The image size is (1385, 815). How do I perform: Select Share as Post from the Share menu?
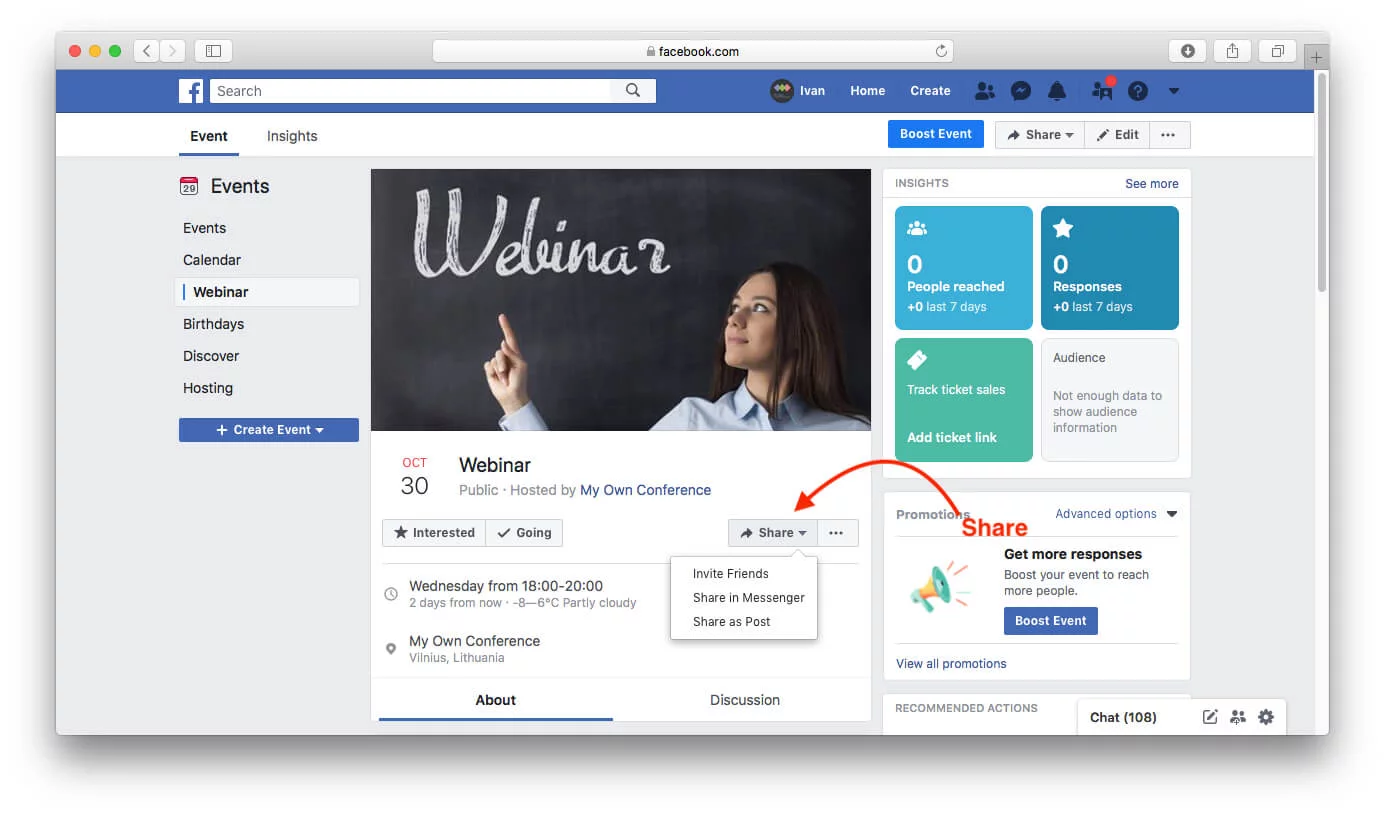point(731,621)
